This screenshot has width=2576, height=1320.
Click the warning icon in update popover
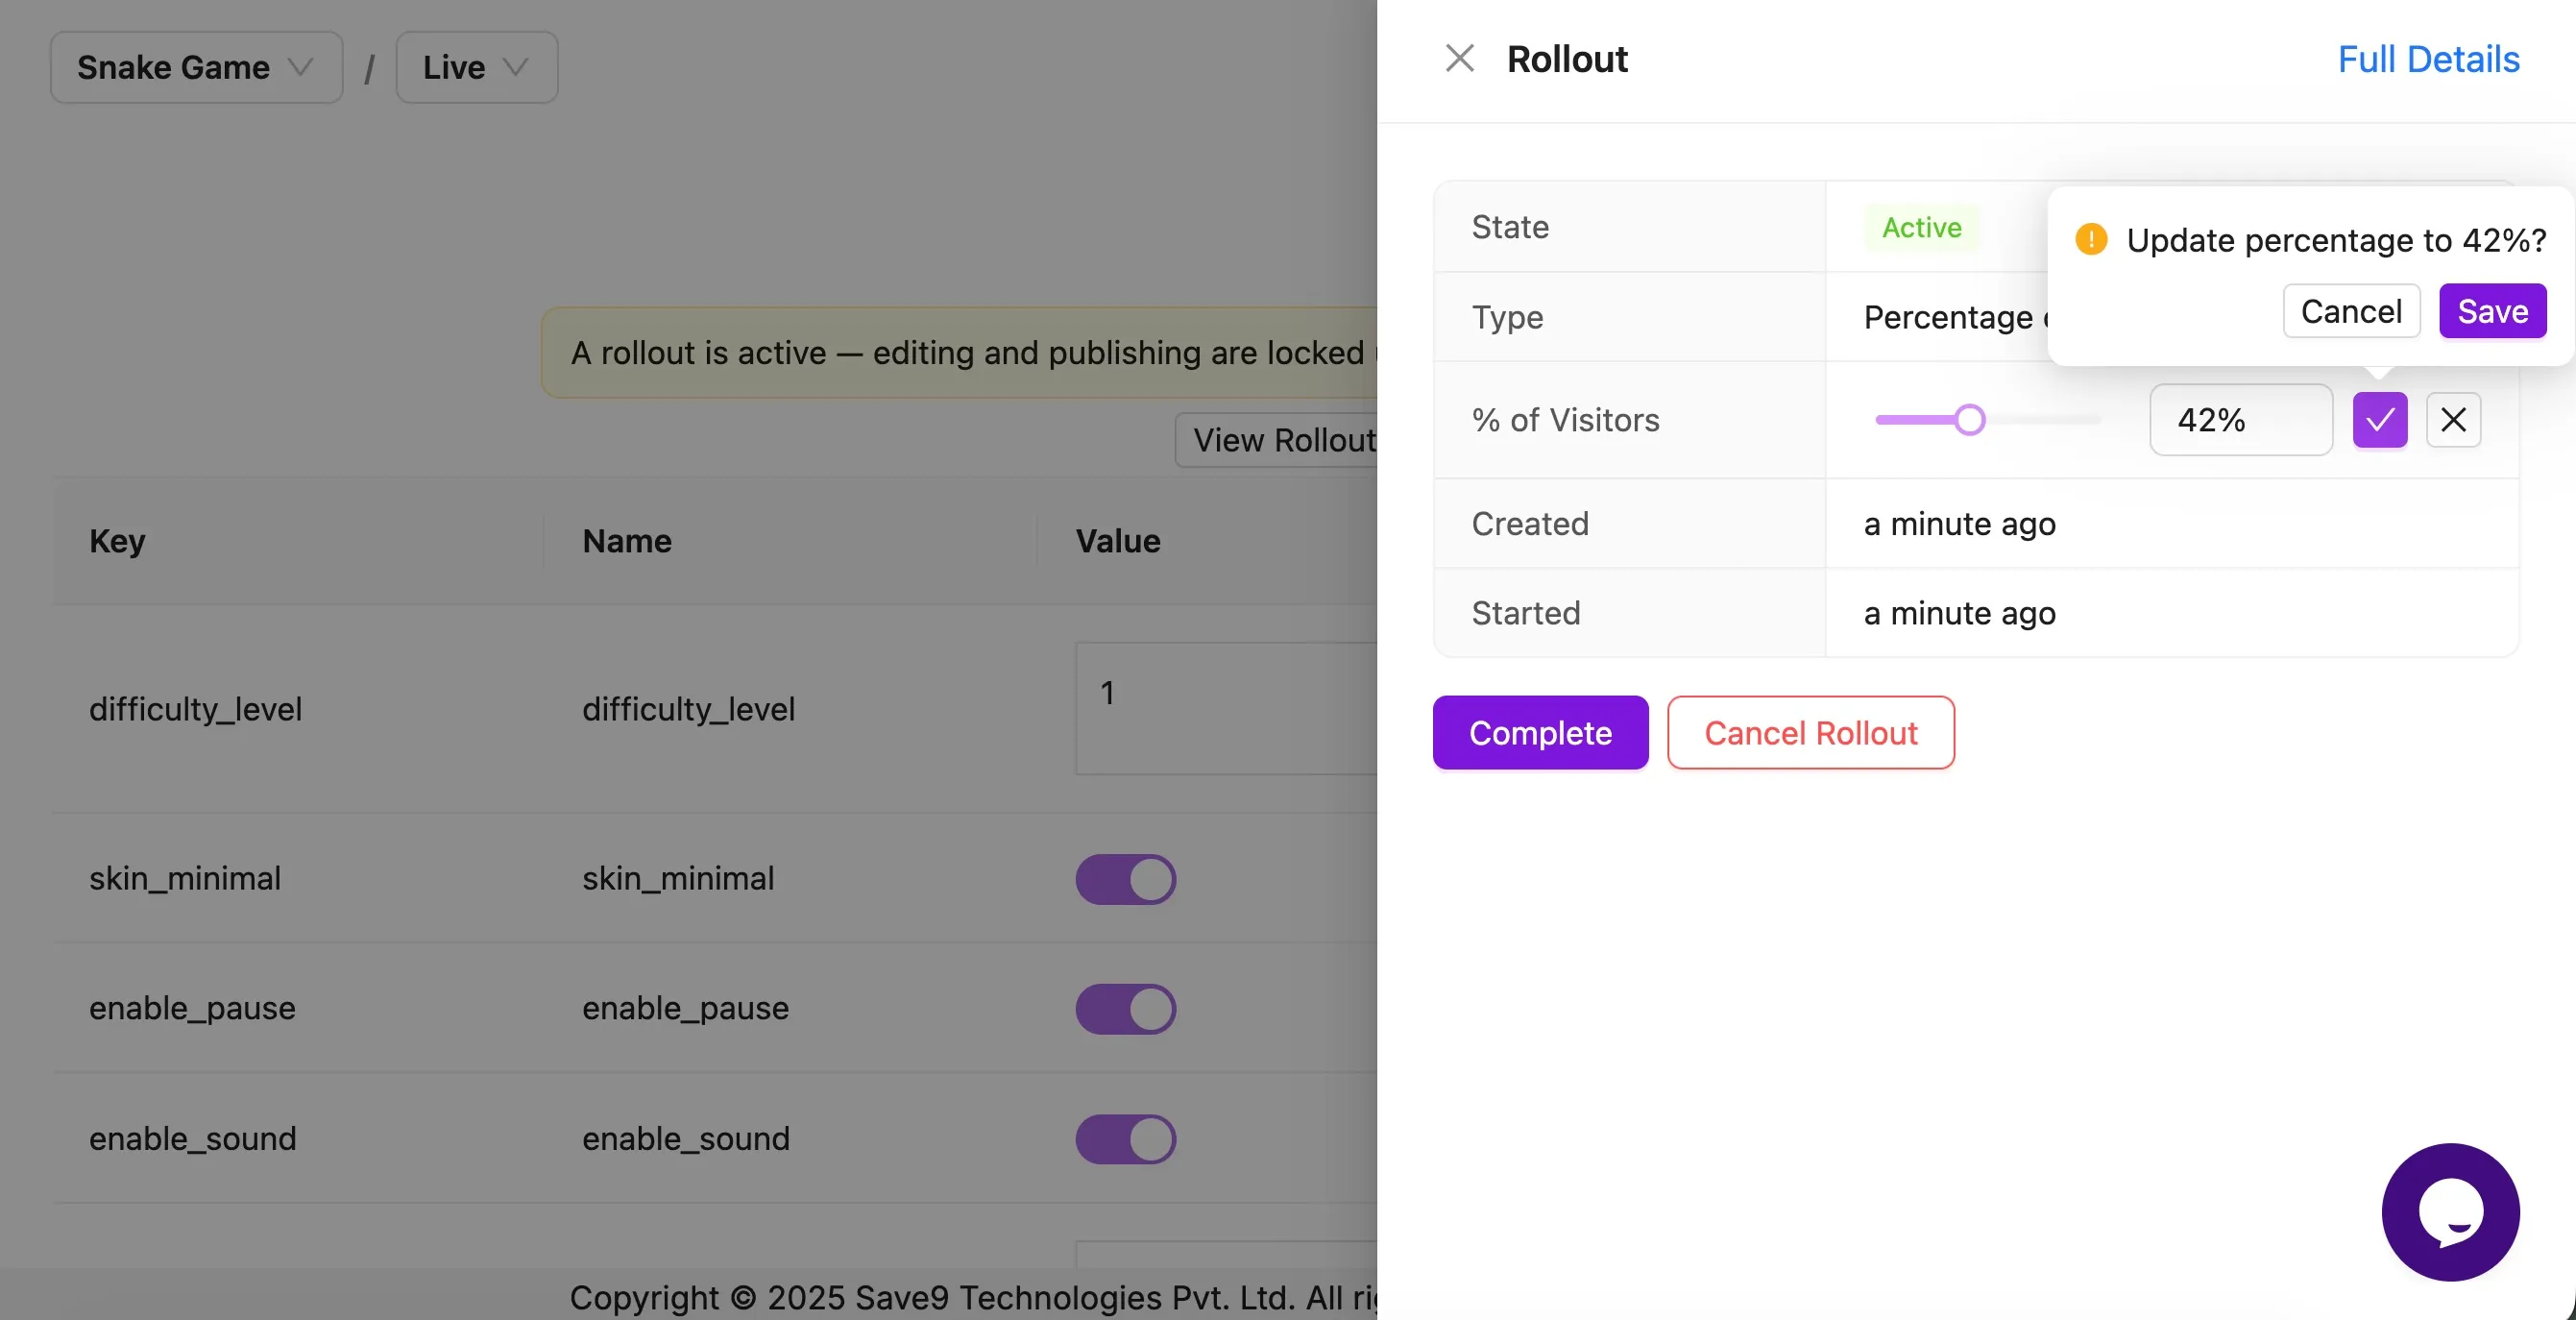tap(2090, 239)
